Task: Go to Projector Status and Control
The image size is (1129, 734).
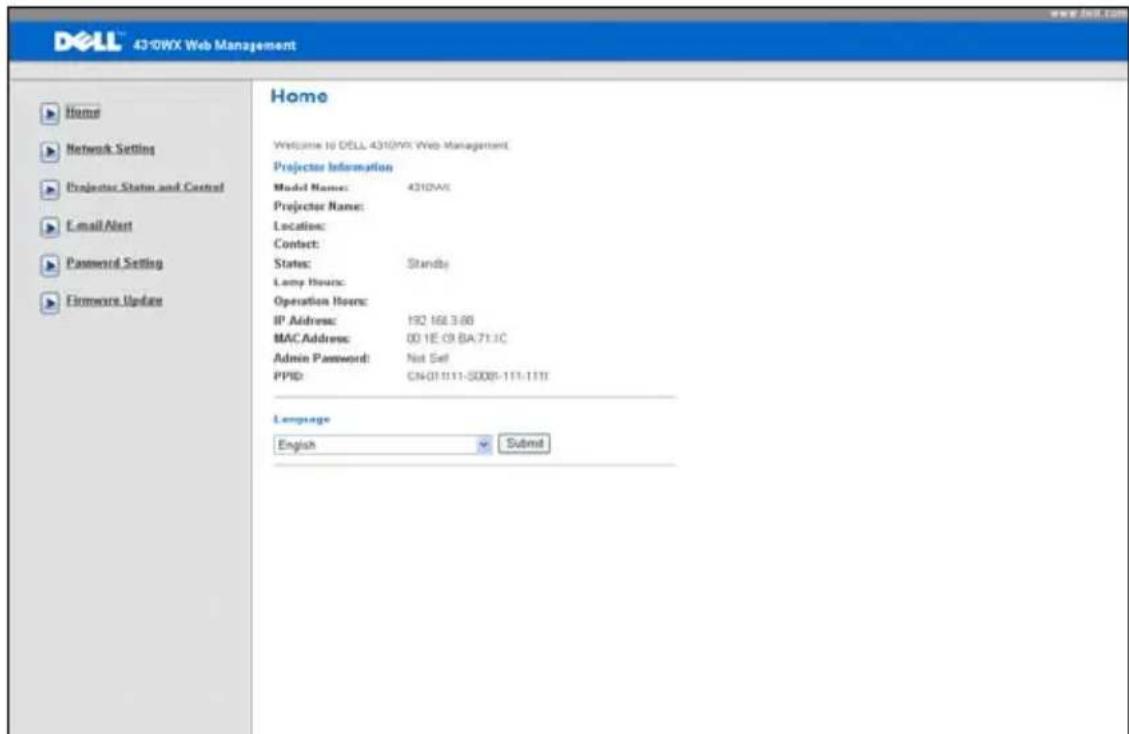Action: [145, 187]
